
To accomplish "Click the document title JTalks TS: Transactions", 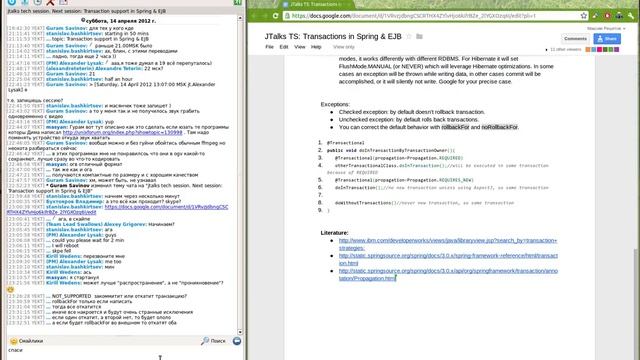I will tap(333, 36).
